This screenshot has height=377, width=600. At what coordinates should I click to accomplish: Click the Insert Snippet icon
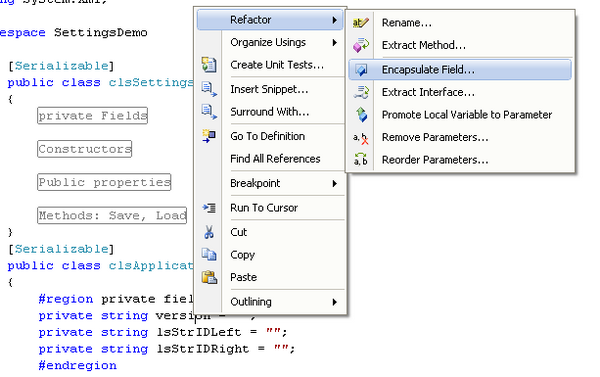pyautogui.click(x=209, y=89)
